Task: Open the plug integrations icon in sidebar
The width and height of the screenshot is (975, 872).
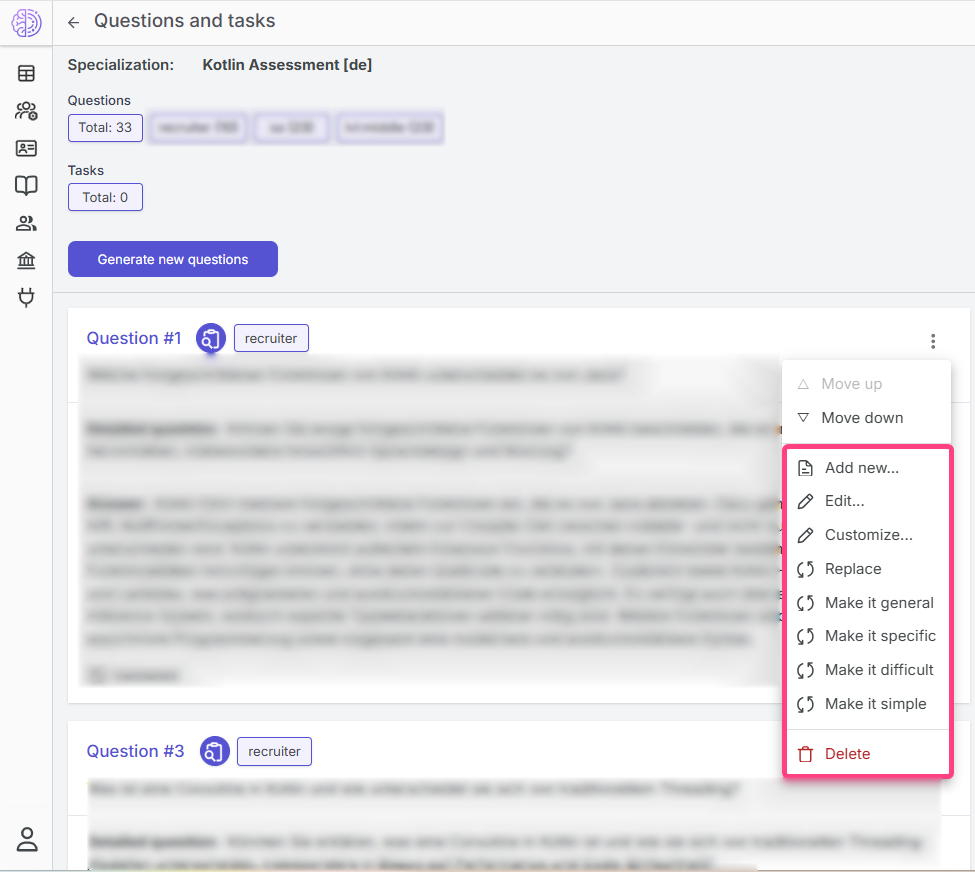Action: [26, 297]
